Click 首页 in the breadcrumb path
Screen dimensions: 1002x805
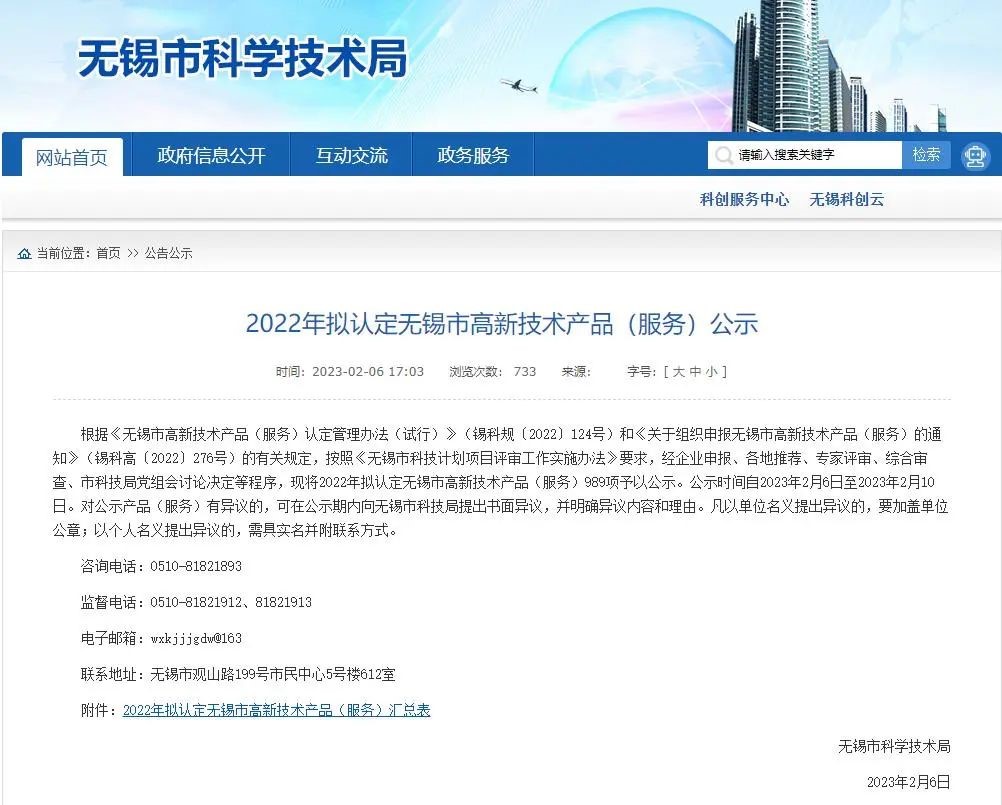point(108,254)
